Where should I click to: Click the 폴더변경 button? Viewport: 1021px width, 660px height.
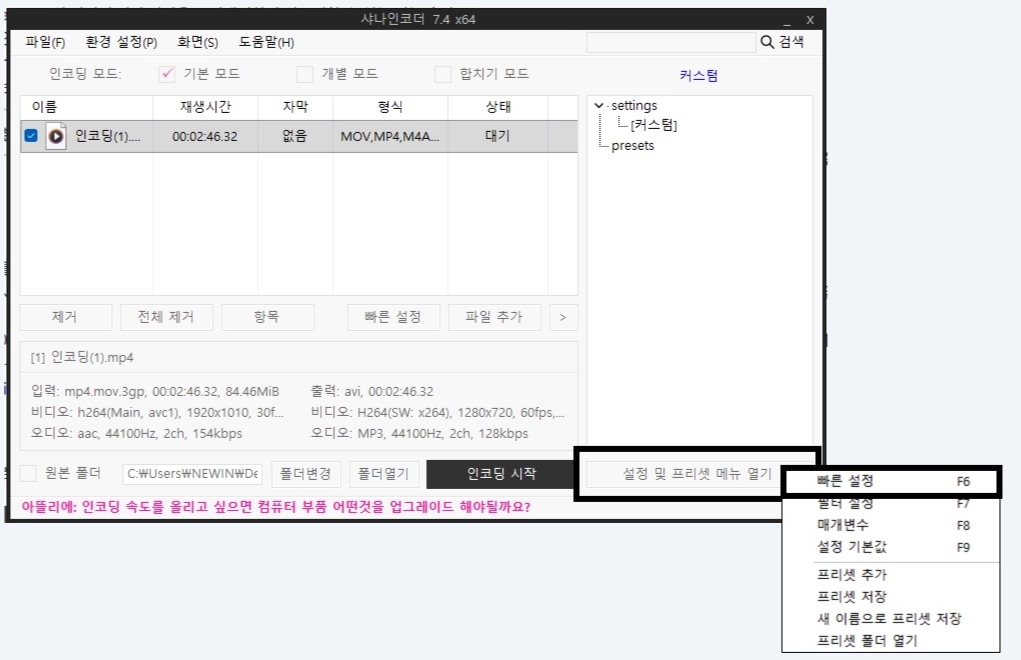coord(306,474)
